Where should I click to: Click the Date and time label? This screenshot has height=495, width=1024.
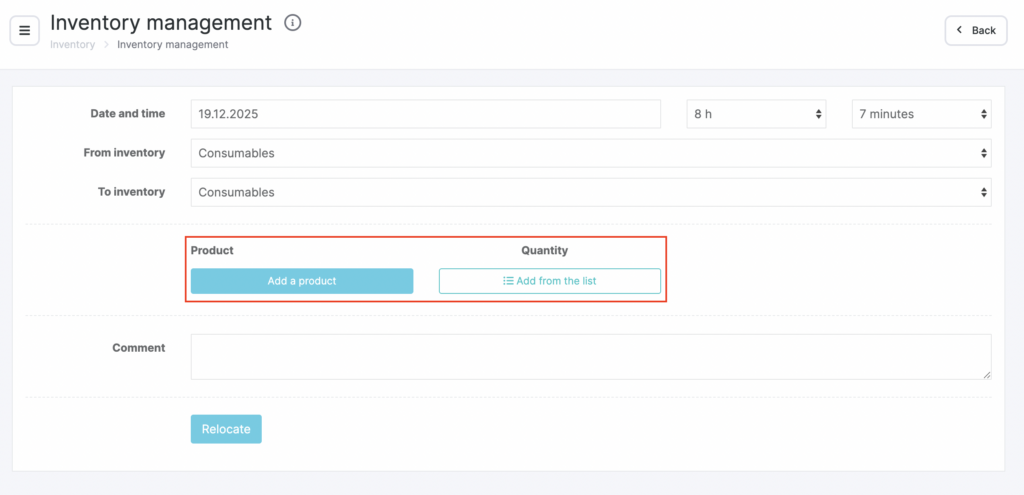coord(128,114)
